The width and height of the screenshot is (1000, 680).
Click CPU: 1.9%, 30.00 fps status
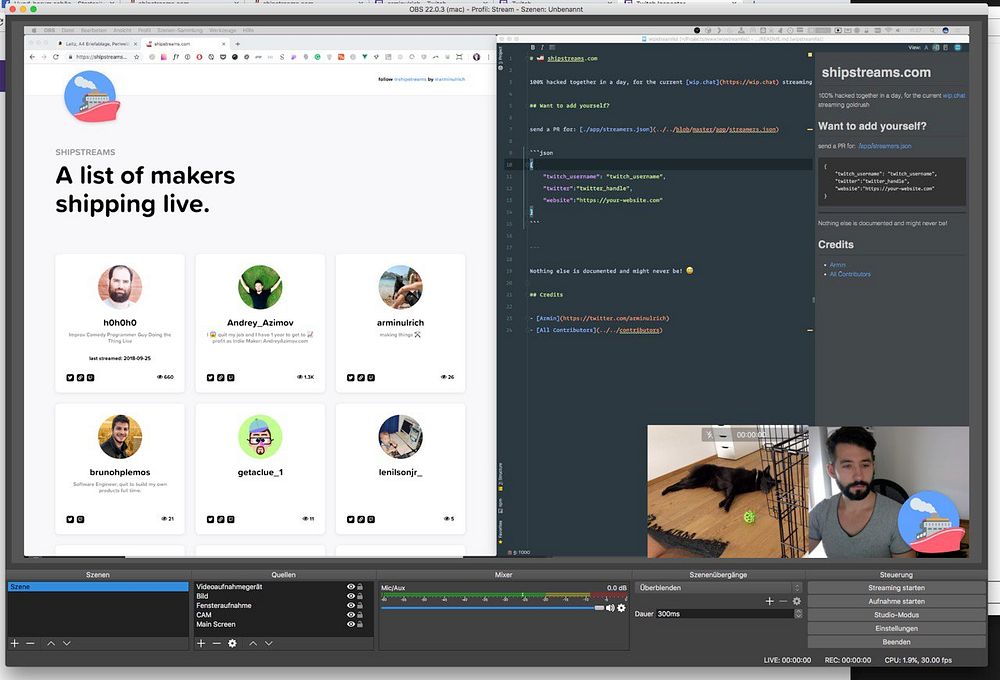(x=918, y=660)
